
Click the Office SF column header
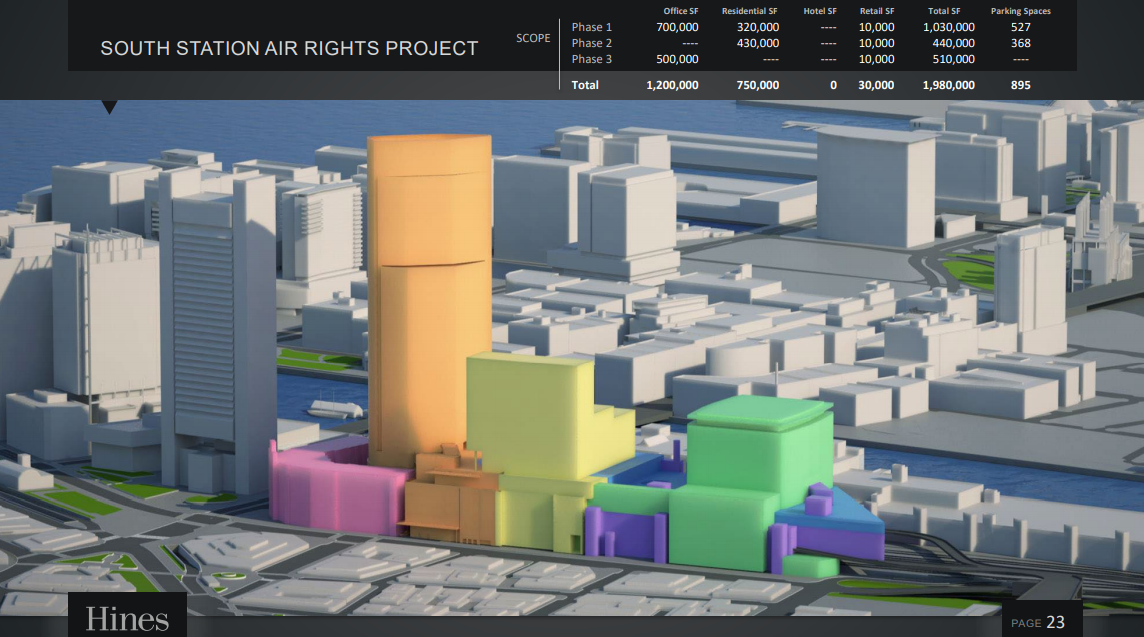coord(681,11)
